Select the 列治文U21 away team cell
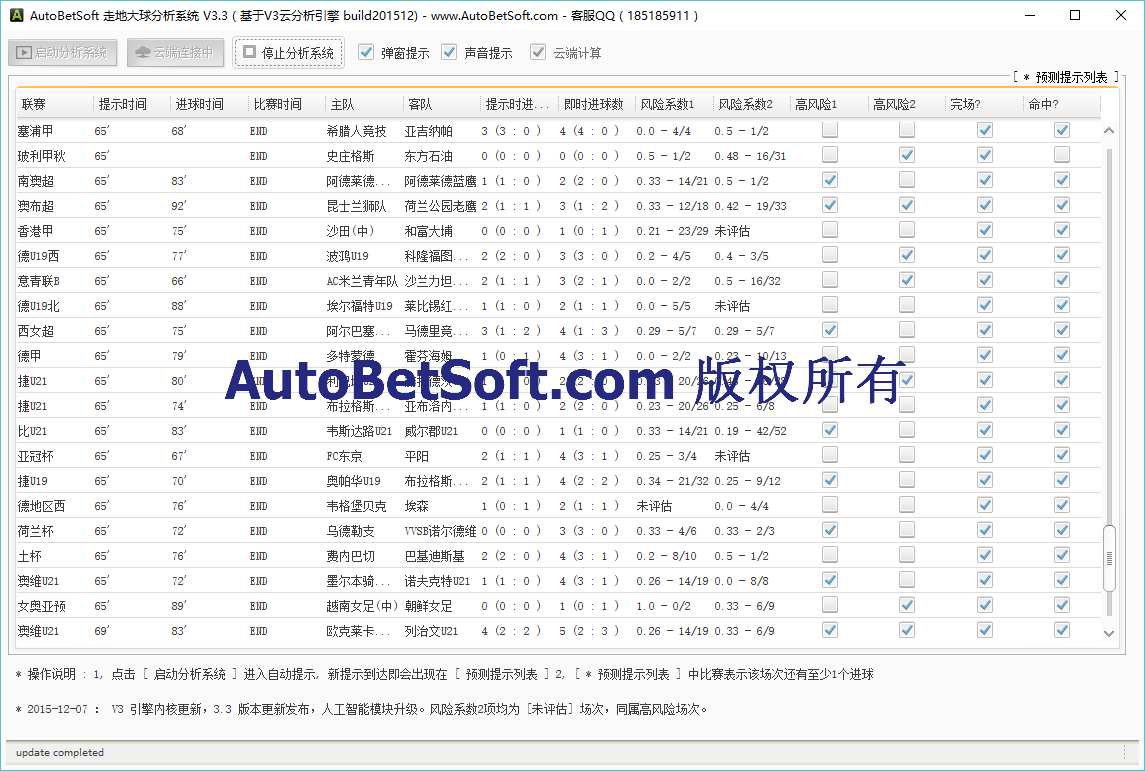The height and width of the screenshot is (771, 1145). click(x=432, y=631)
